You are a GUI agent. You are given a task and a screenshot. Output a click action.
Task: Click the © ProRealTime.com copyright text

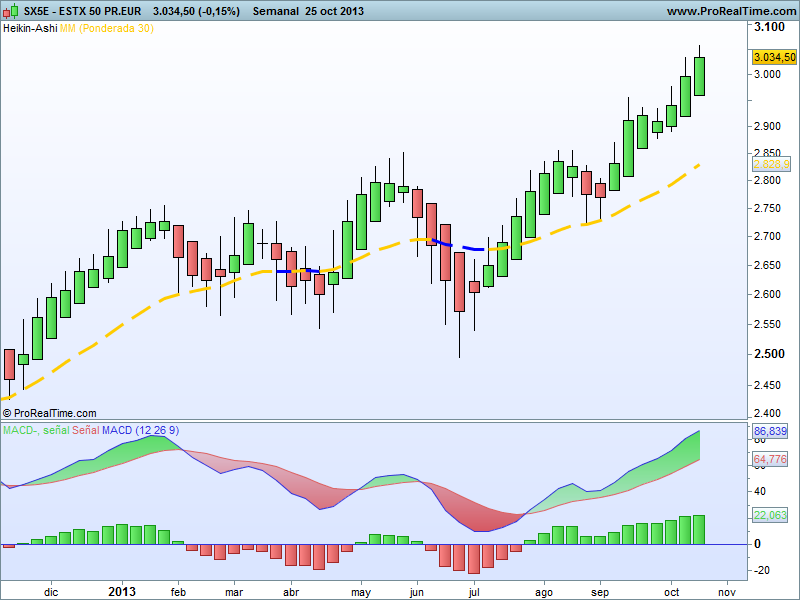pos(50,413)
